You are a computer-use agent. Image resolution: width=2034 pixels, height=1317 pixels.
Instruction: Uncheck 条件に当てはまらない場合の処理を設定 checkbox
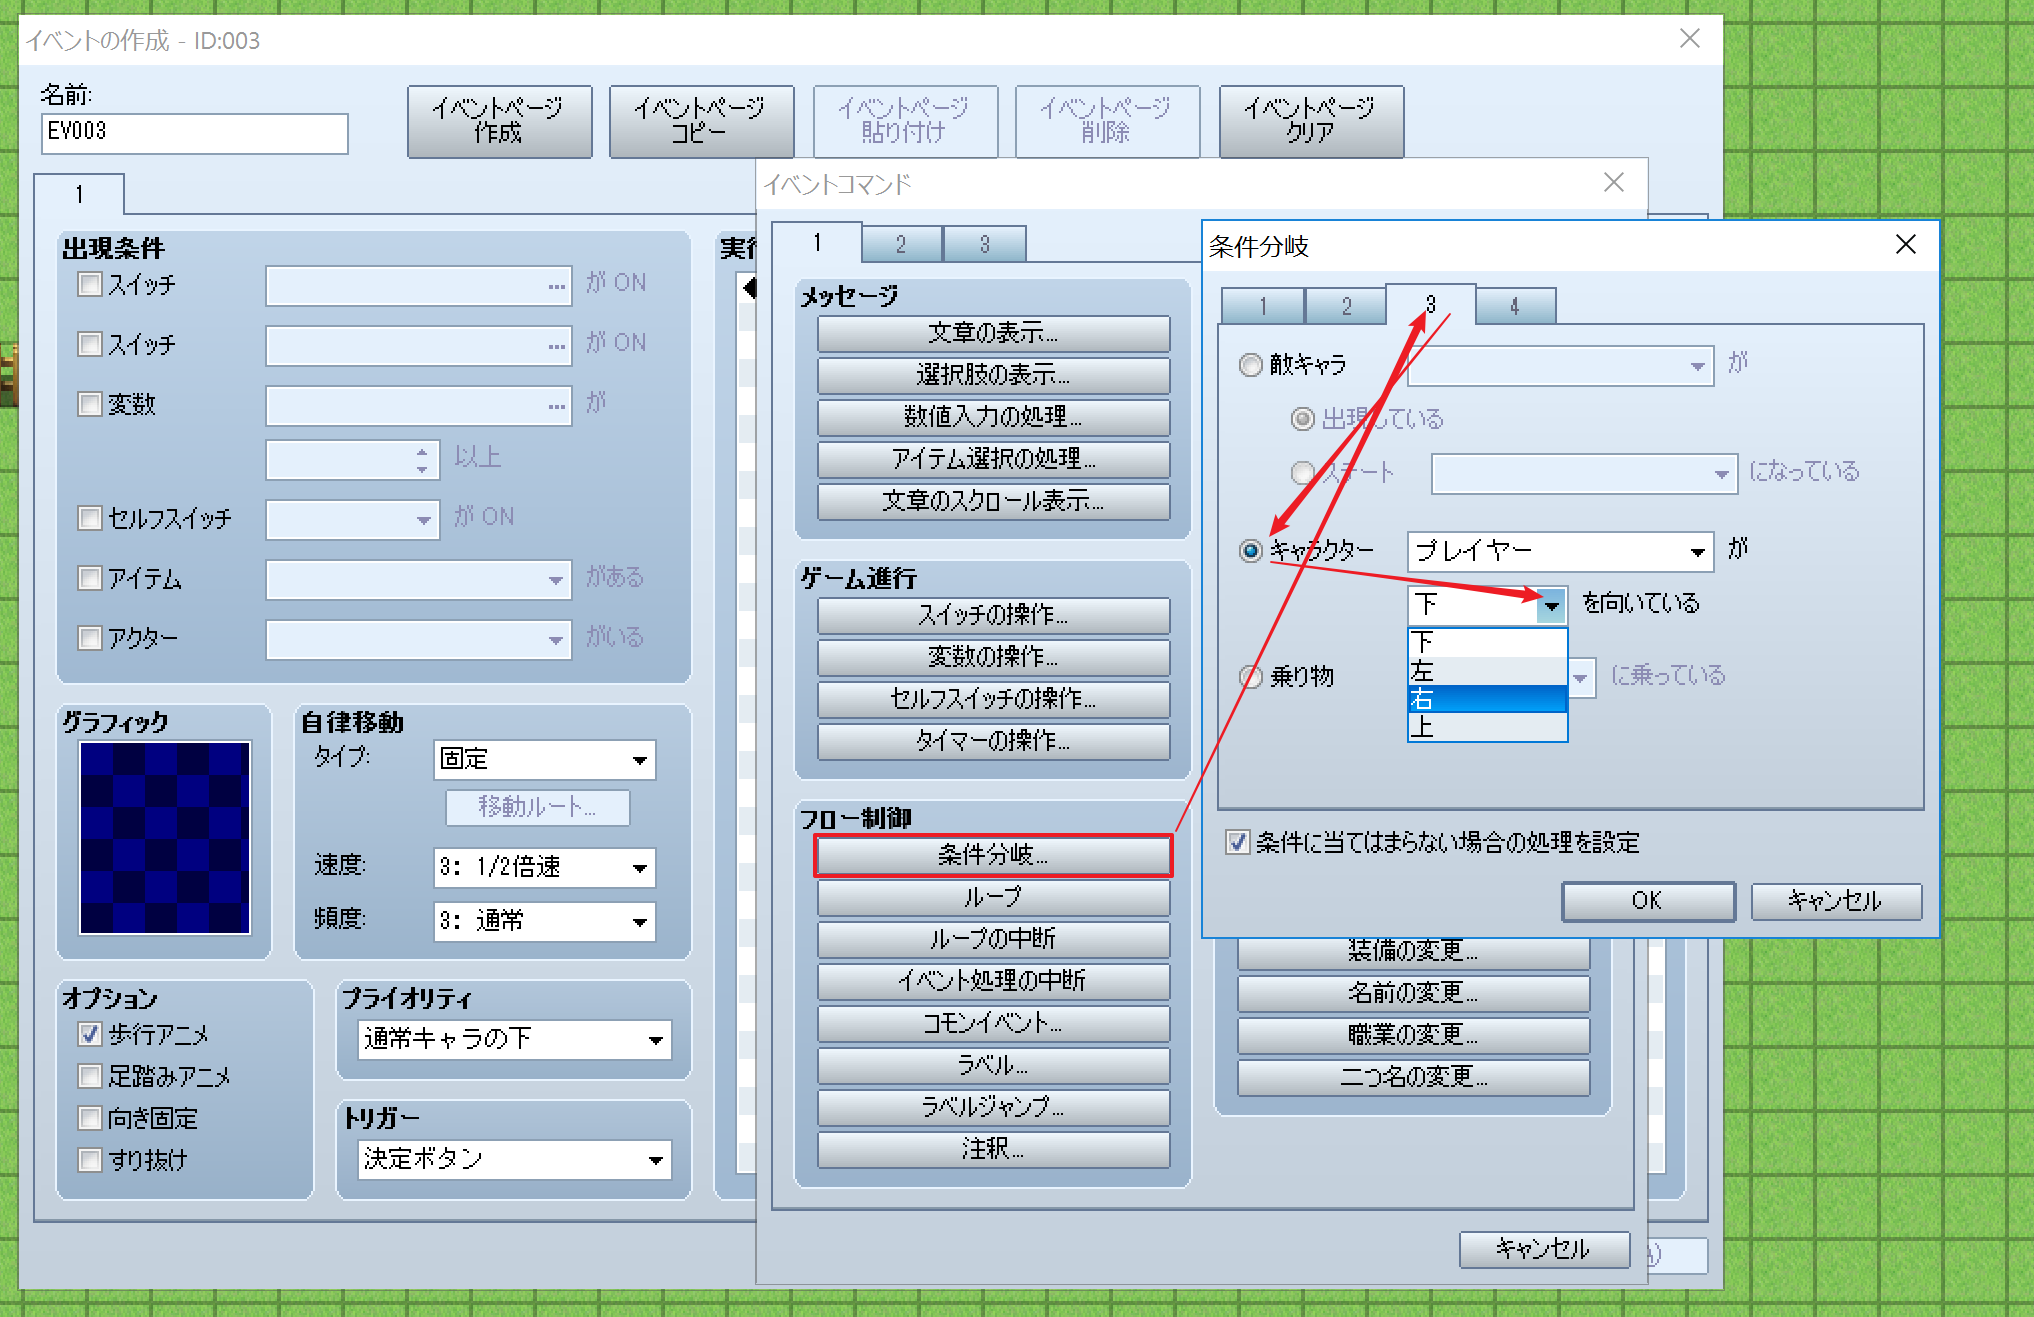point(1238,842)
